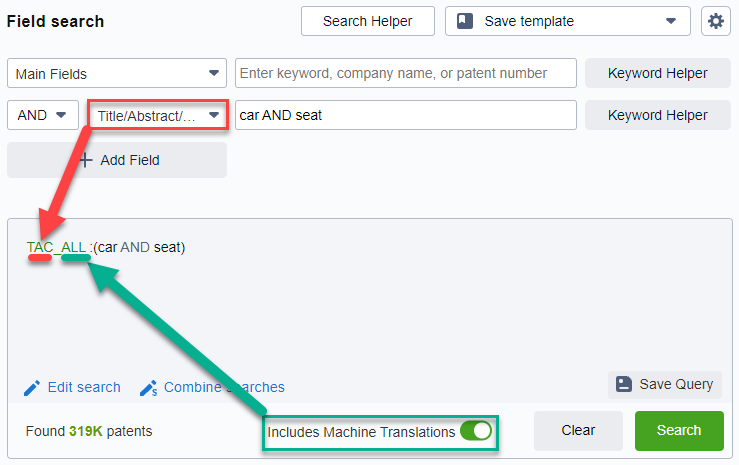Click the plus icon for Add Field

click(x=85, y=160)
